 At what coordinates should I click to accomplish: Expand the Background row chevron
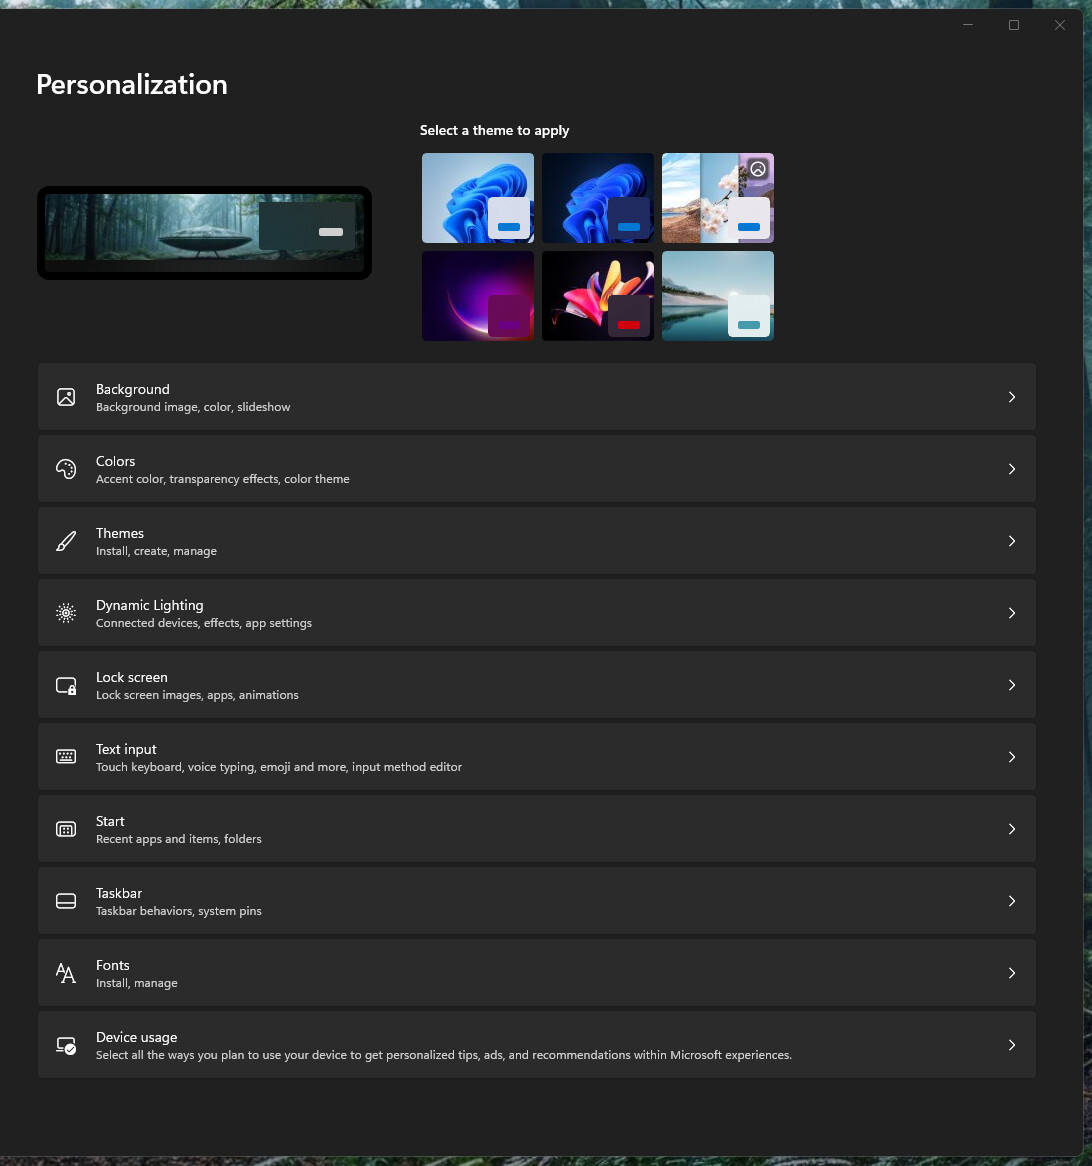click(x=1011, y=397)
